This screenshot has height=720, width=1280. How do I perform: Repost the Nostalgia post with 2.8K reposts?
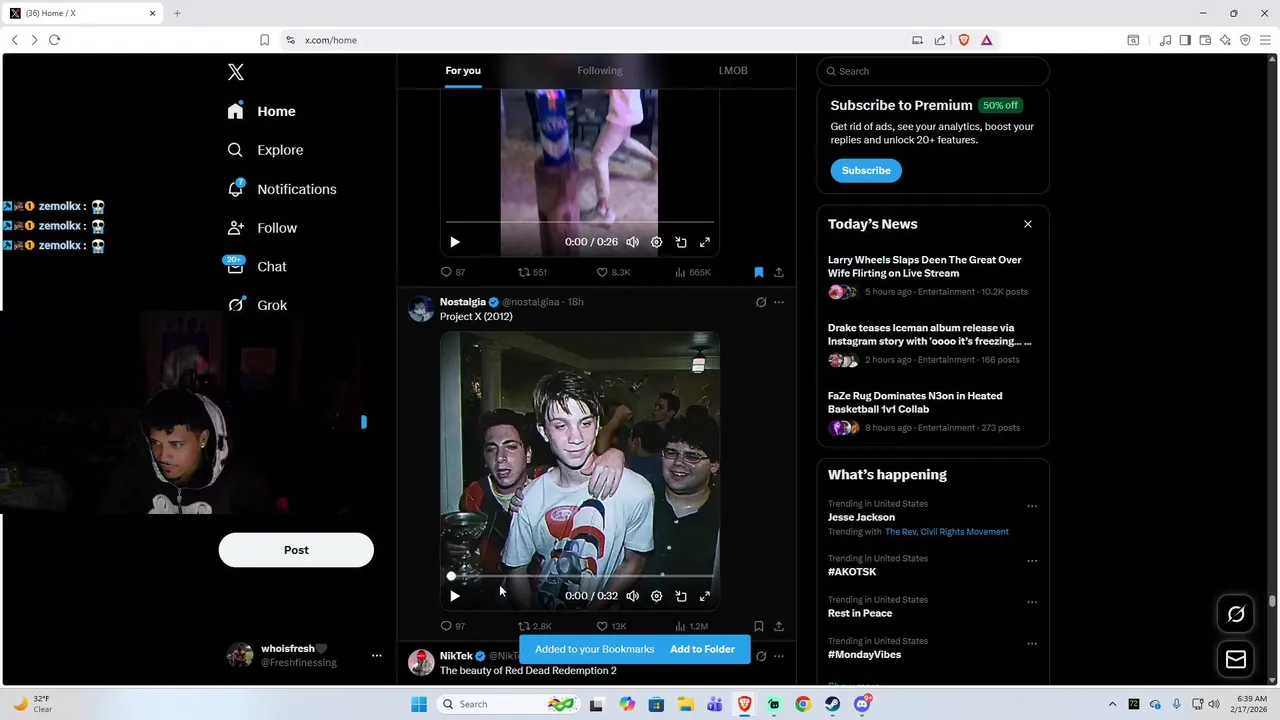coord(534,626)
